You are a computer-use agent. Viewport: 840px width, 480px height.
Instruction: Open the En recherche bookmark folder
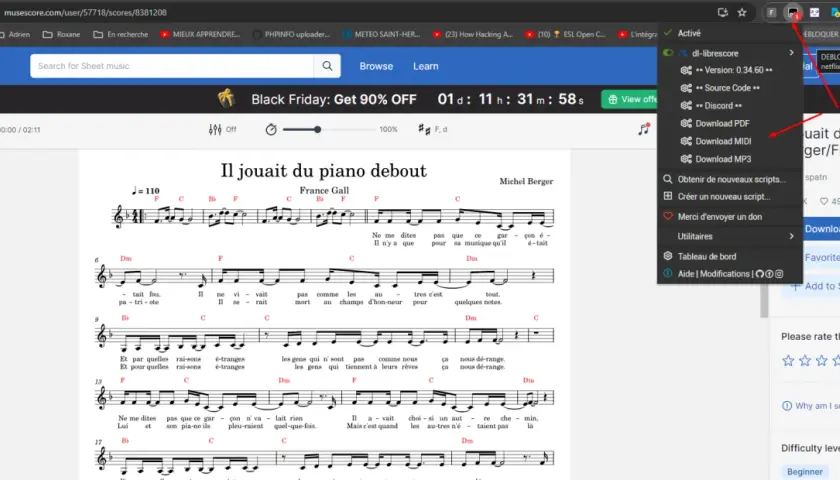click(121, 34)
